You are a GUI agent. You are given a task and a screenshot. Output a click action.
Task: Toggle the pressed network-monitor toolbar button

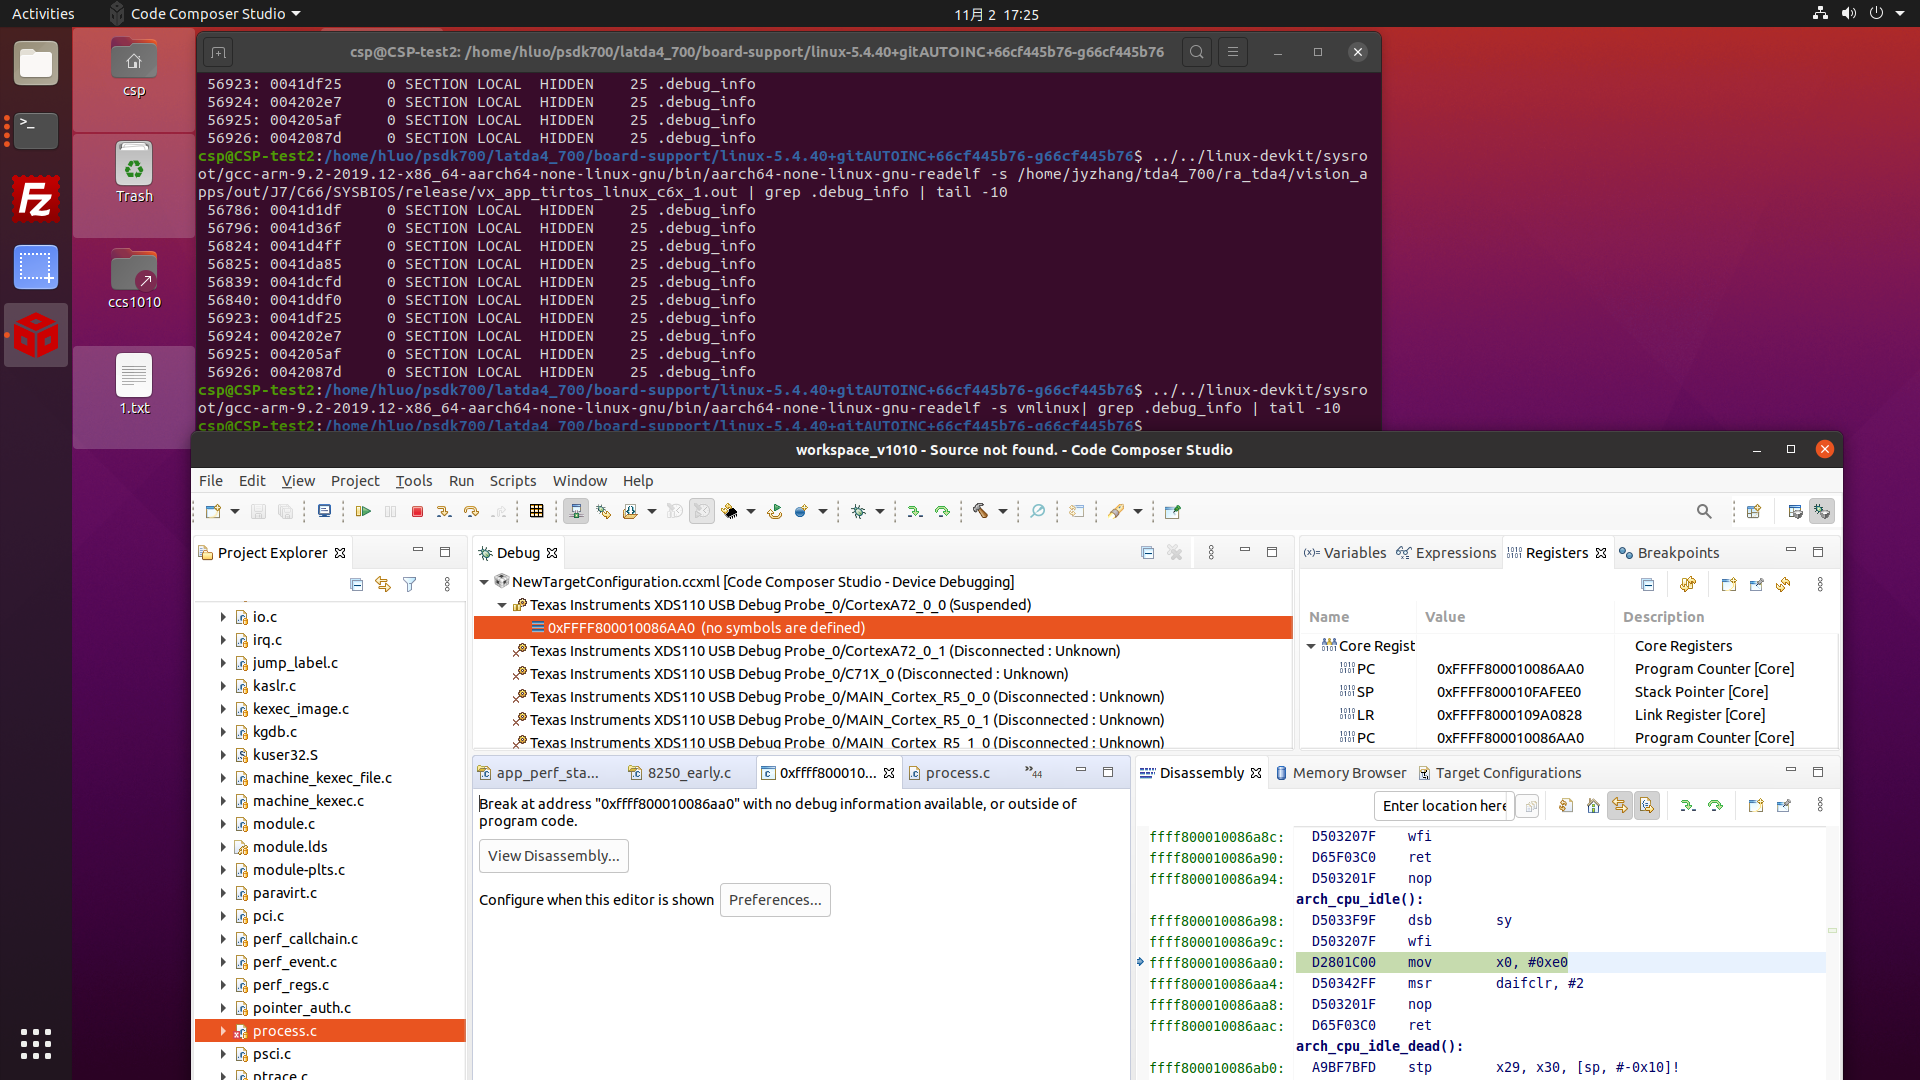point(576,511)
